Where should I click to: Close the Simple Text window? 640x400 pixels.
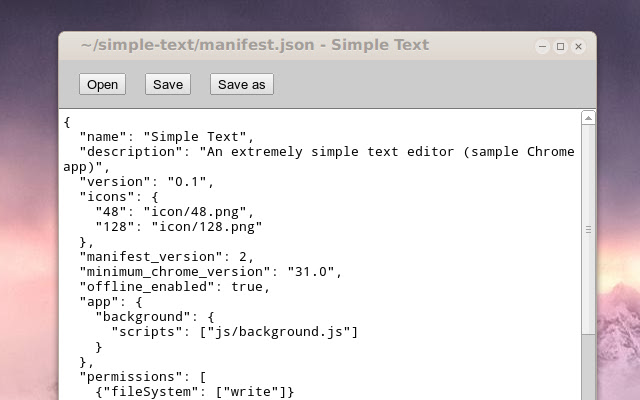tap(578, 47)
